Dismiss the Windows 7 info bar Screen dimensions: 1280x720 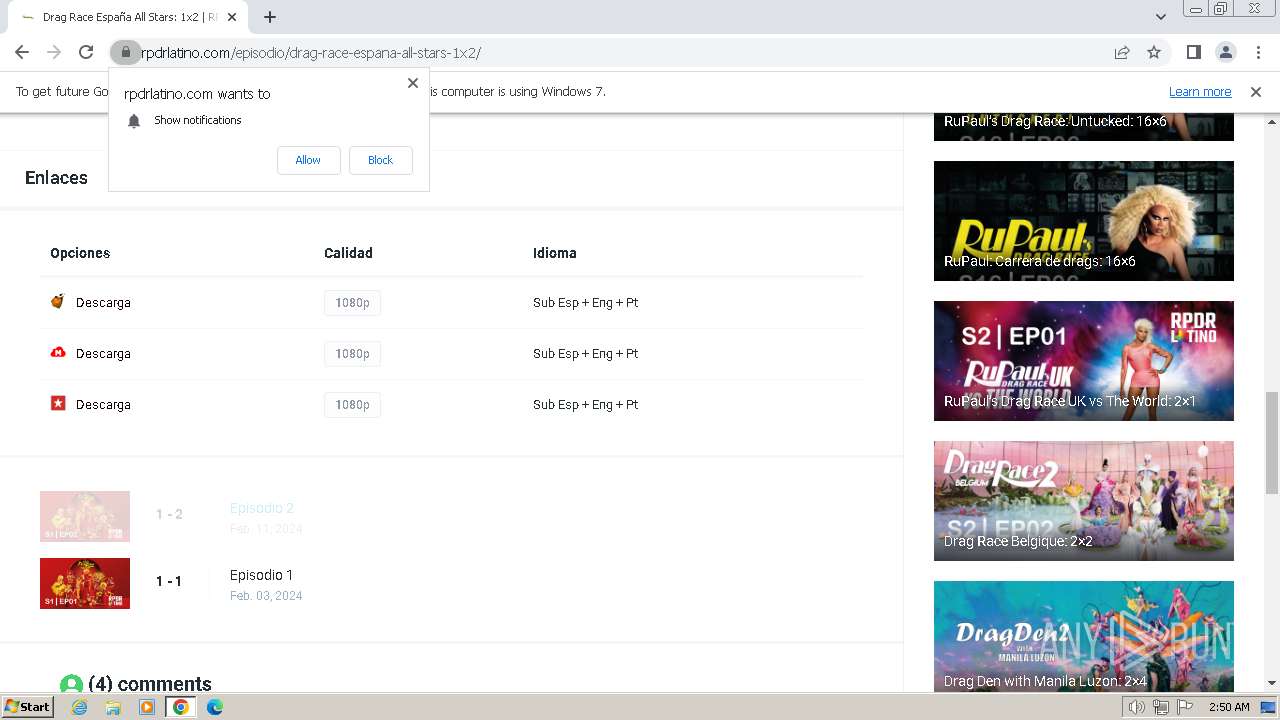(x=1256, y=91)
